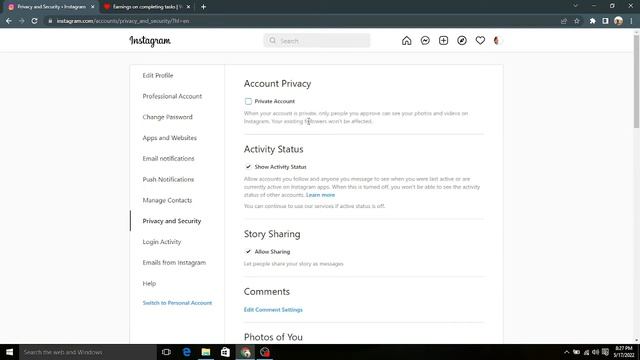The height and width of the screenshot is (360, 640).
Task: Show hidden system tray icons
Action: coord(566,352)
